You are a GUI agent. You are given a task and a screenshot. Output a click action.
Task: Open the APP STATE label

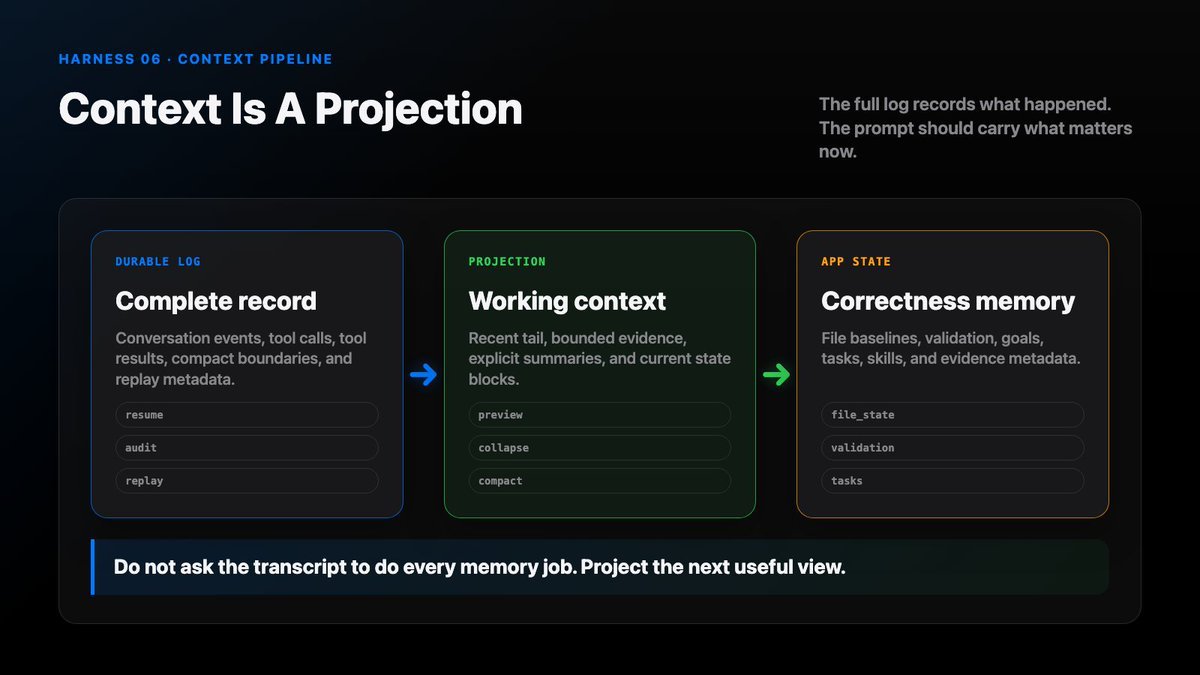[856, 262]
